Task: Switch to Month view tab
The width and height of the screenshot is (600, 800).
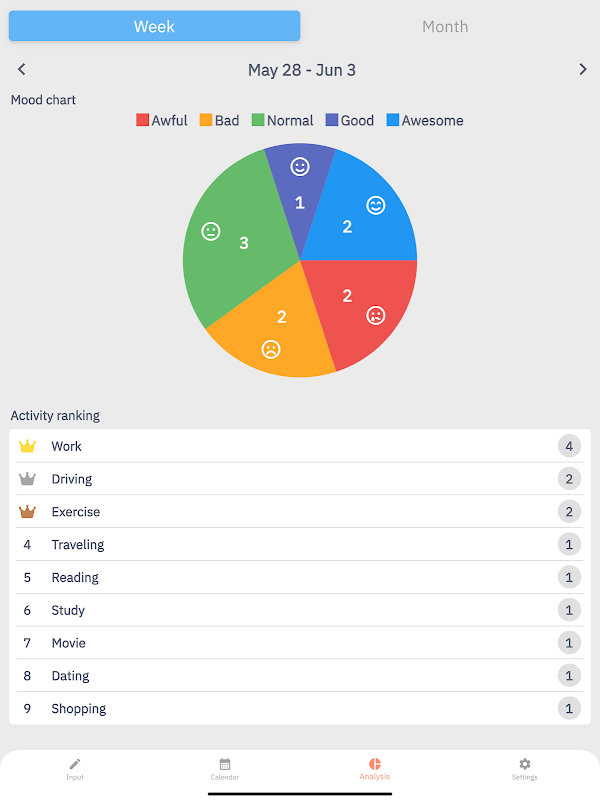Action: pos(445,27)
